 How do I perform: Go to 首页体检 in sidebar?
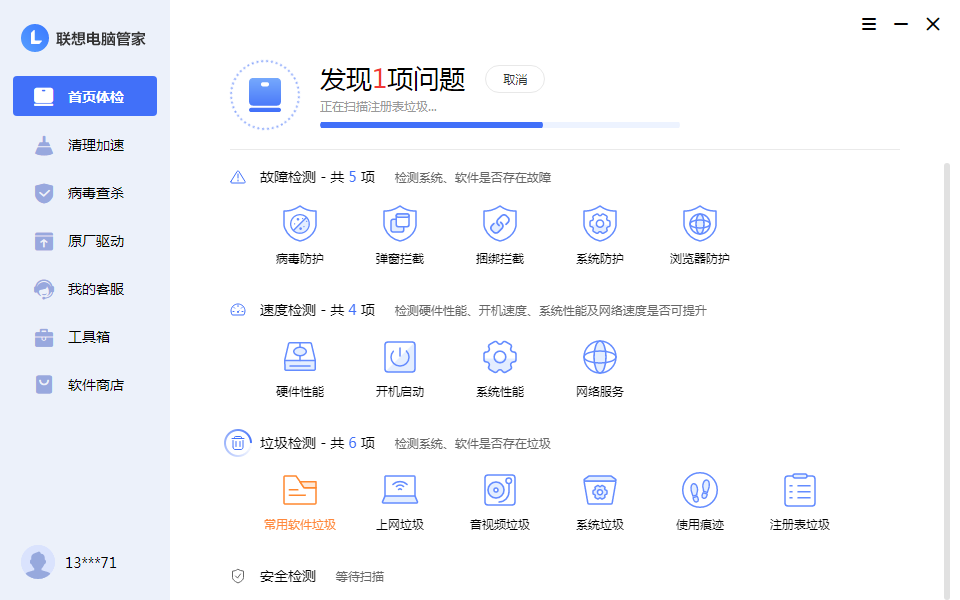(85, 96)
